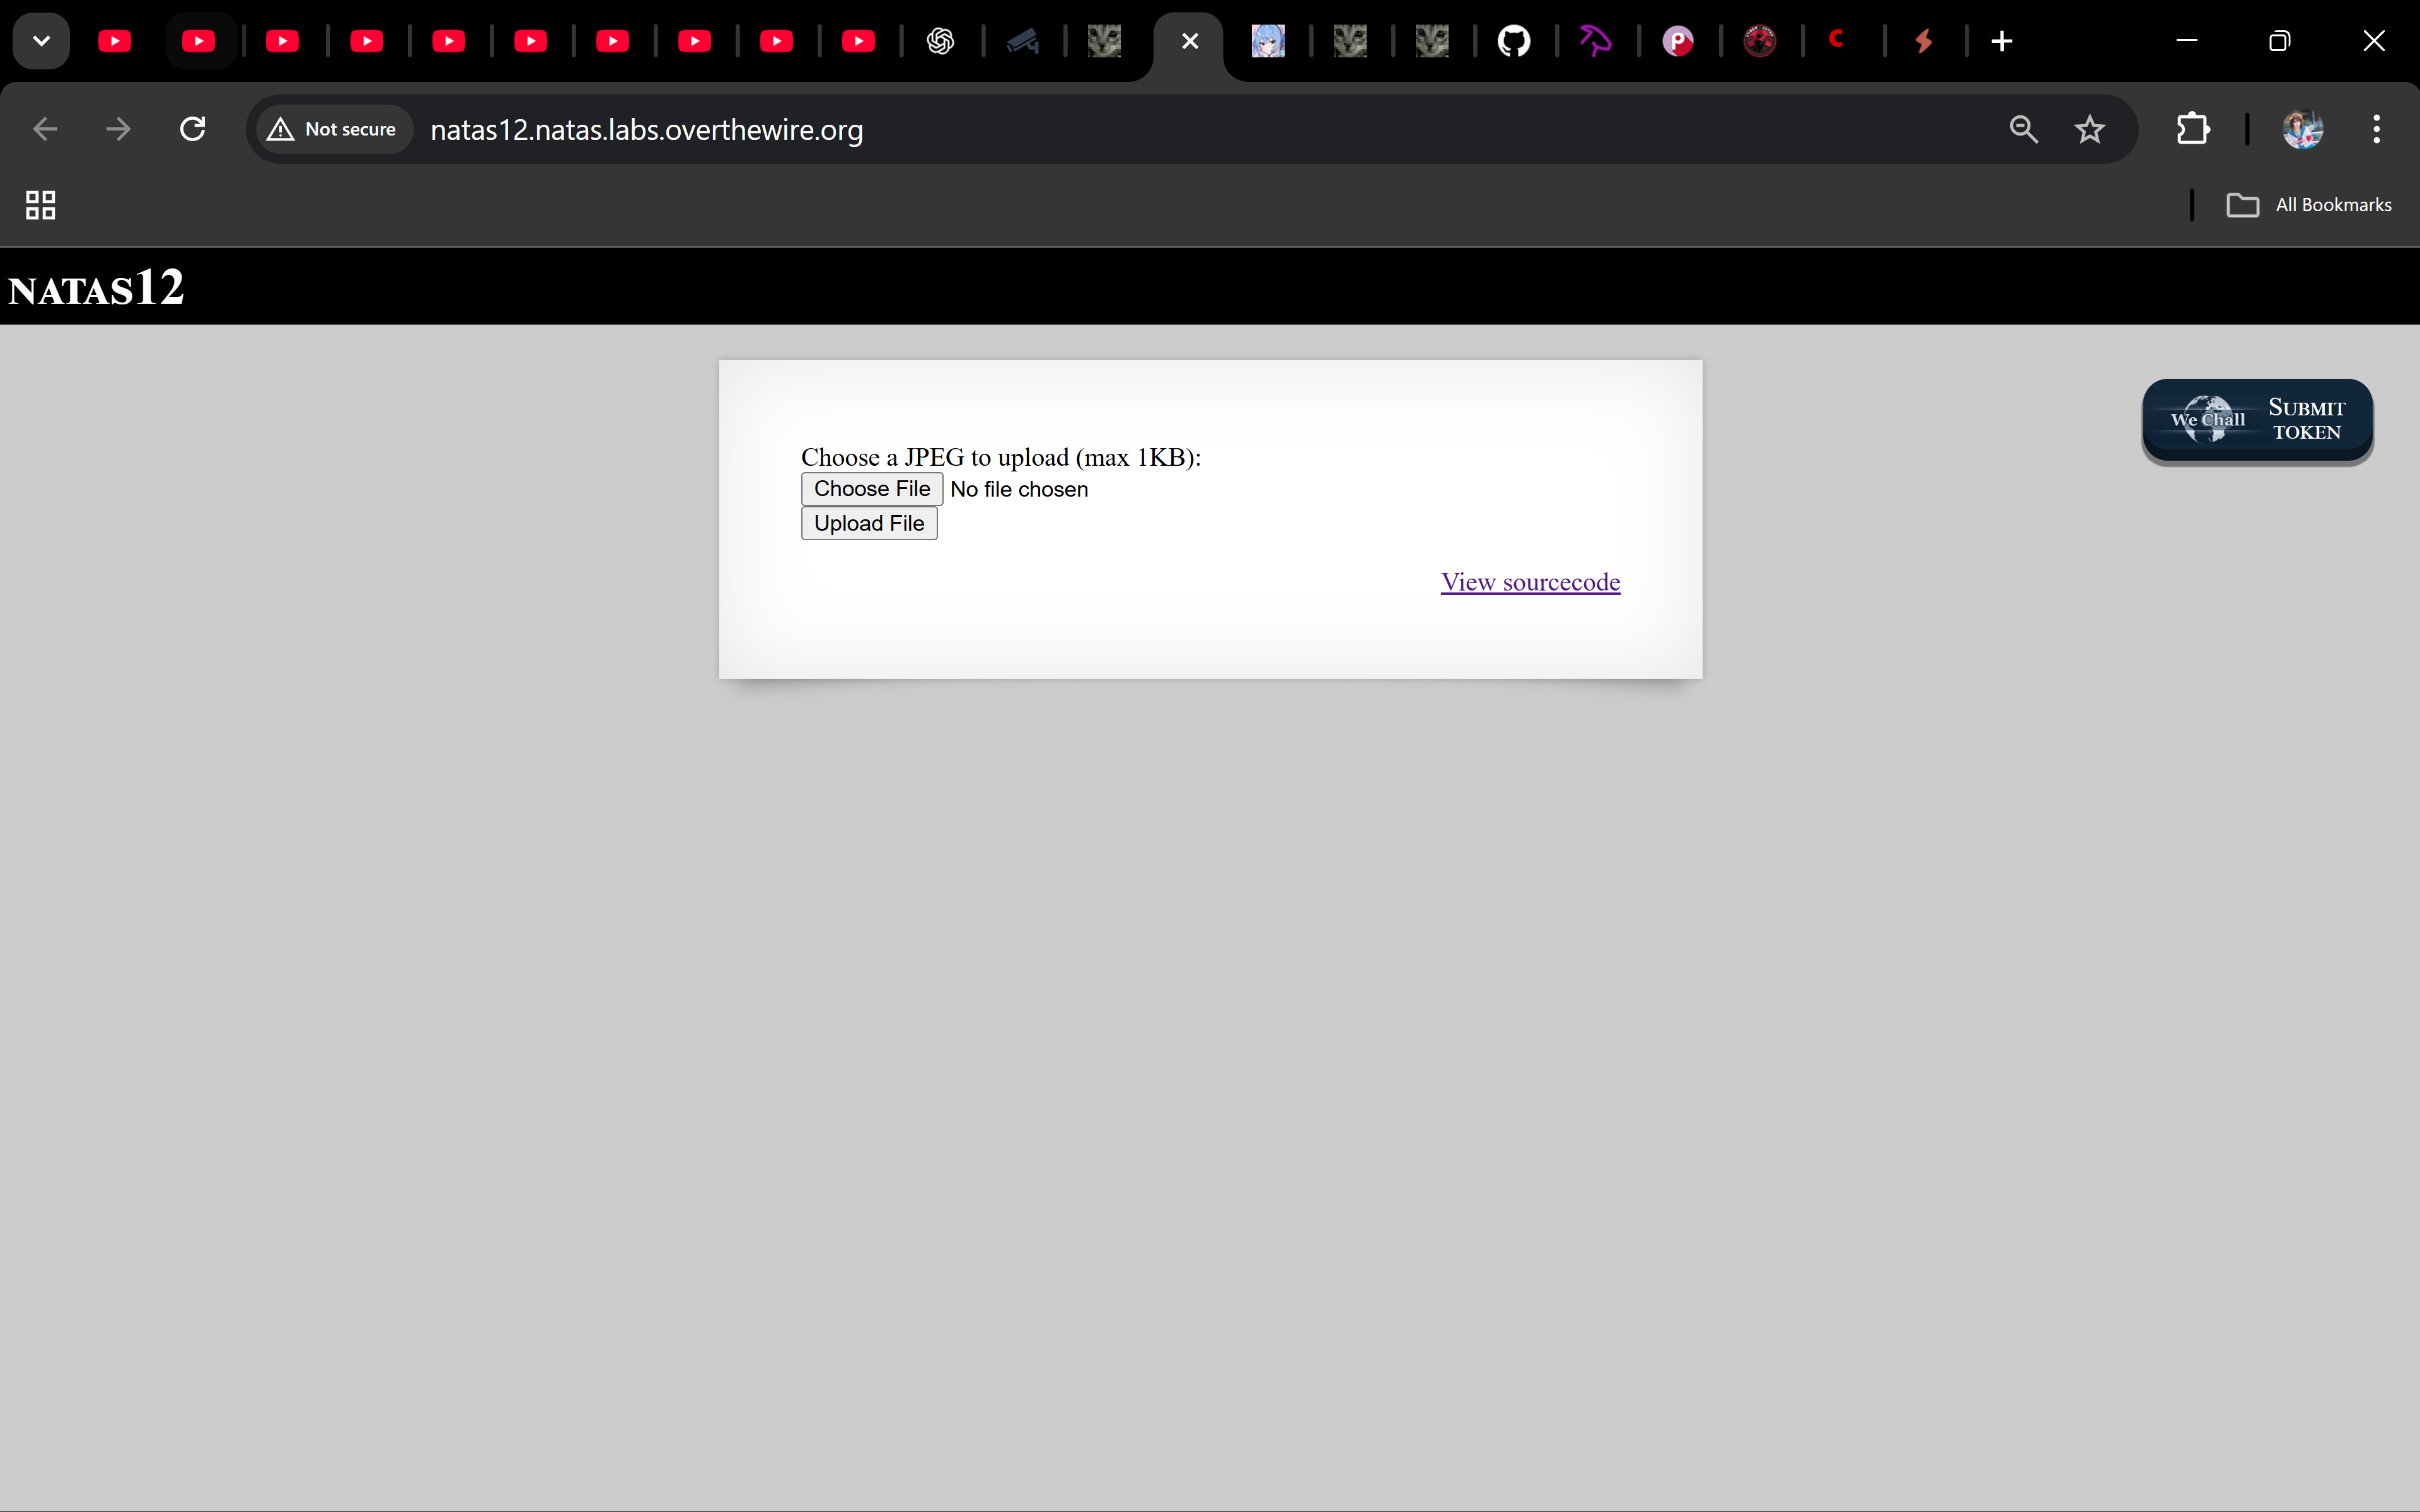Open the zoom magnifier icon

pyautogui.click(x=2023, y=129)
